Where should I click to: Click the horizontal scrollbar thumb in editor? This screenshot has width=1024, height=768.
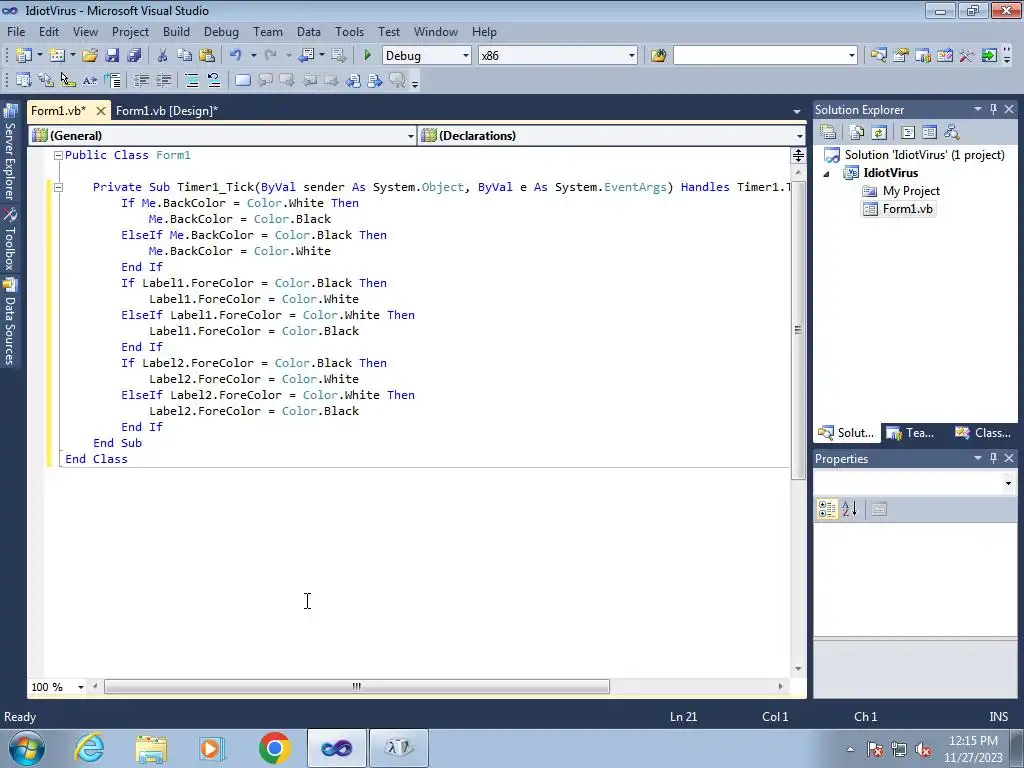point(357,687)
